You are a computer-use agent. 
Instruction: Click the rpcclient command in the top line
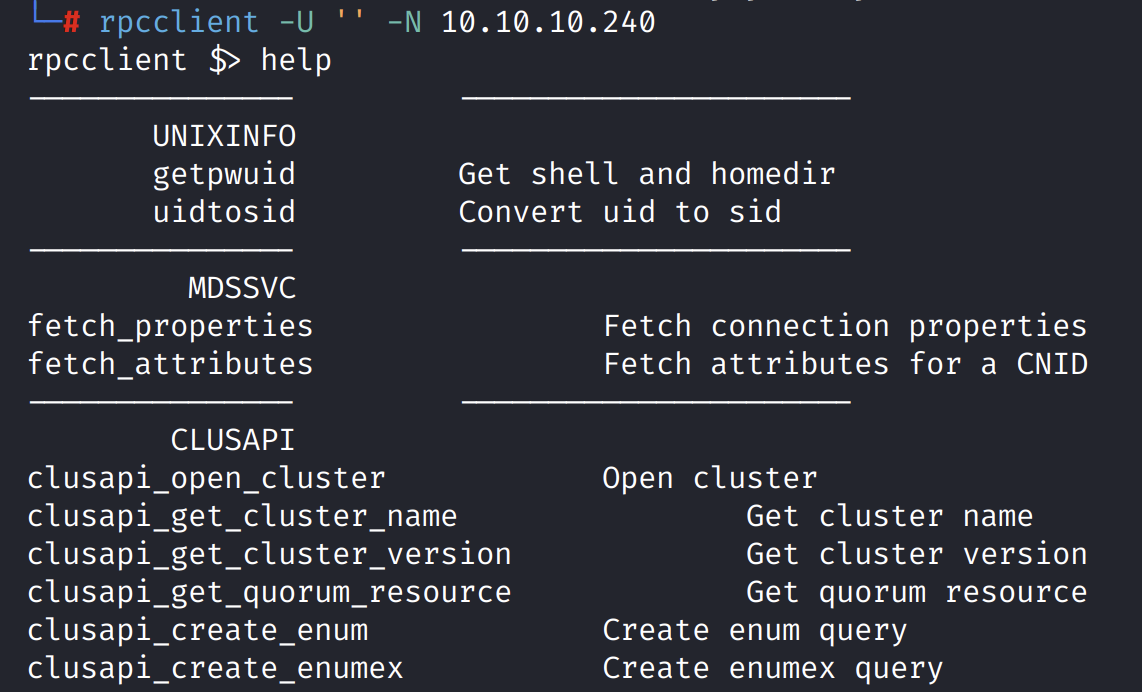(178, 21)
